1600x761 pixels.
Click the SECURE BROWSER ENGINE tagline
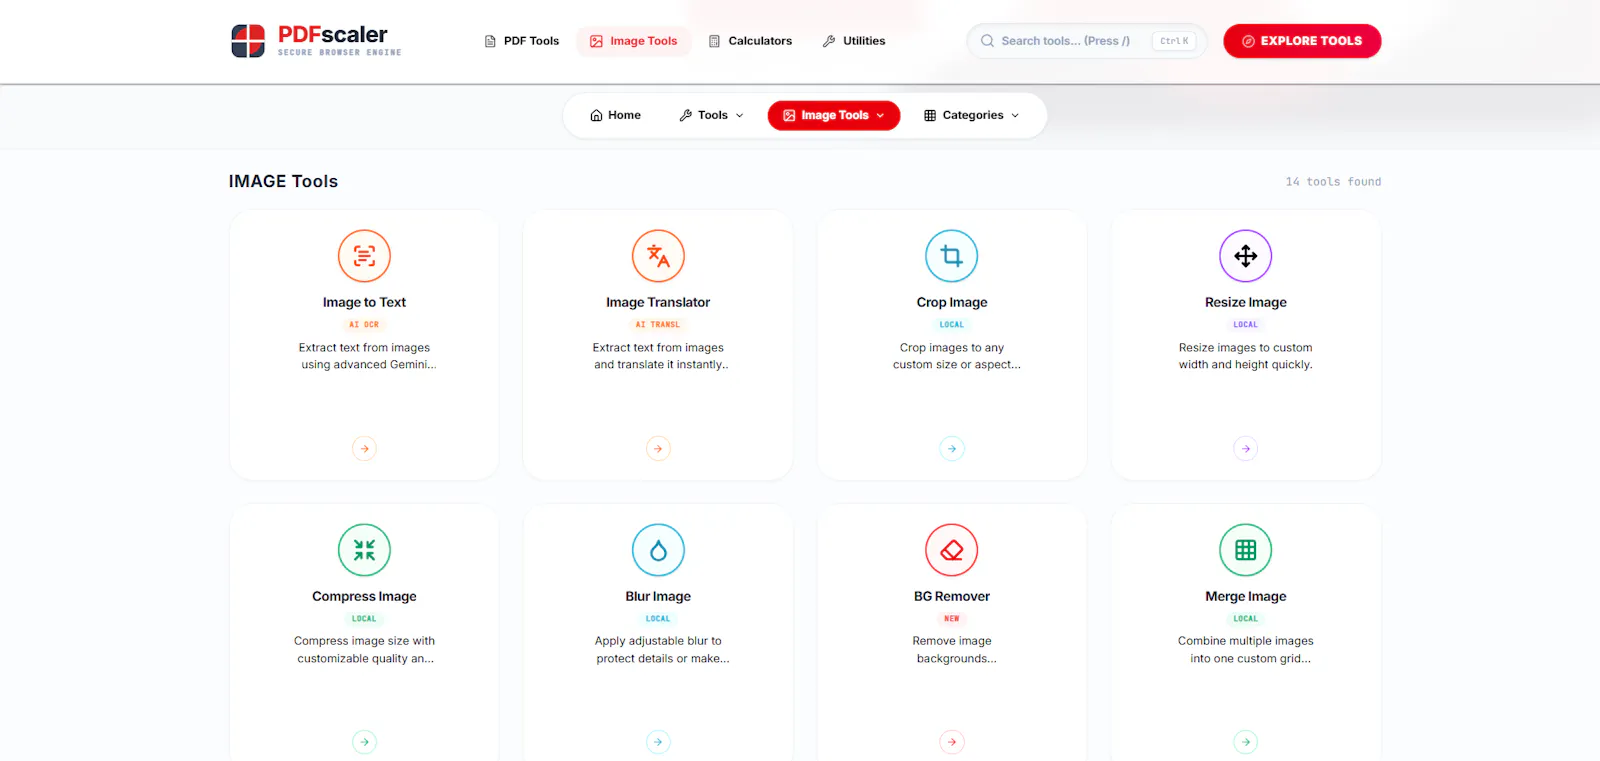pos(339,52)
